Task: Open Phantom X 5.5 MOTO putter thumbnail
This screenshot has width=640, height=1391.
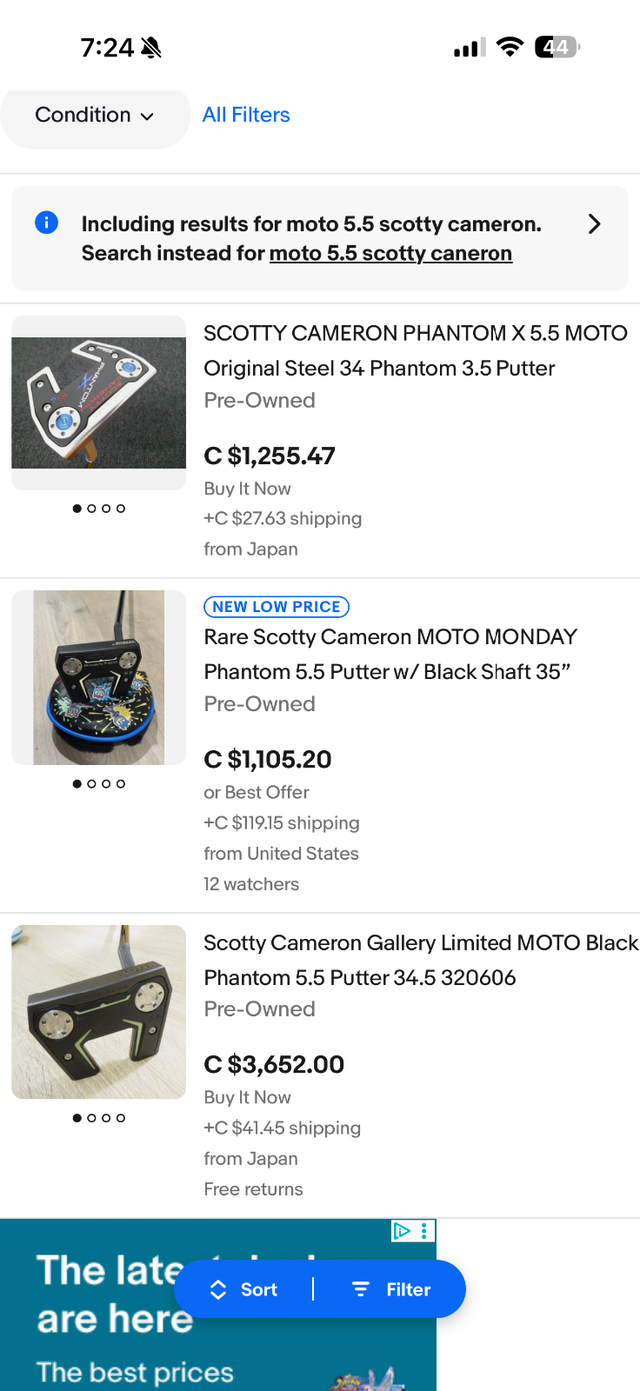Action: tap(99, 403)
